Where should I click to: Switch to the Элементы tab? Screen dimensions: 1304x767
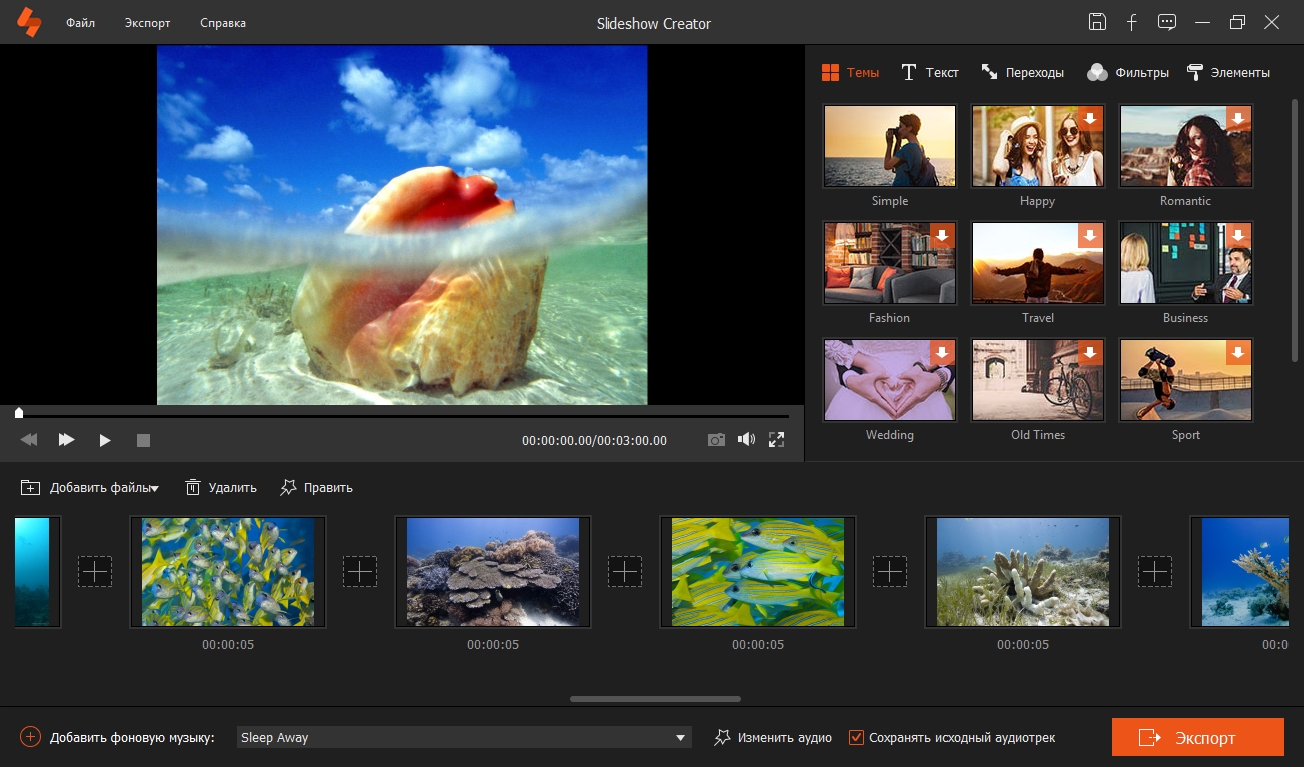[x=1228, y=72]
